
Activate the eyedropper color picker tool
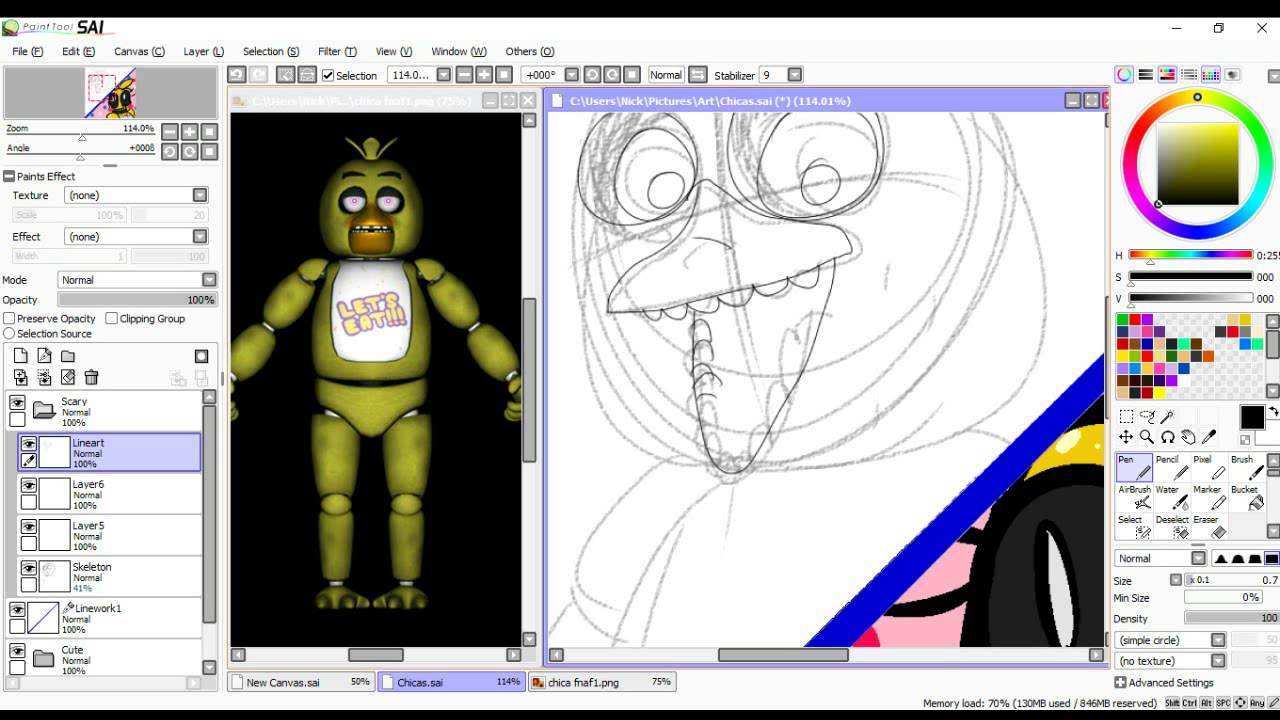[1208, 437]
